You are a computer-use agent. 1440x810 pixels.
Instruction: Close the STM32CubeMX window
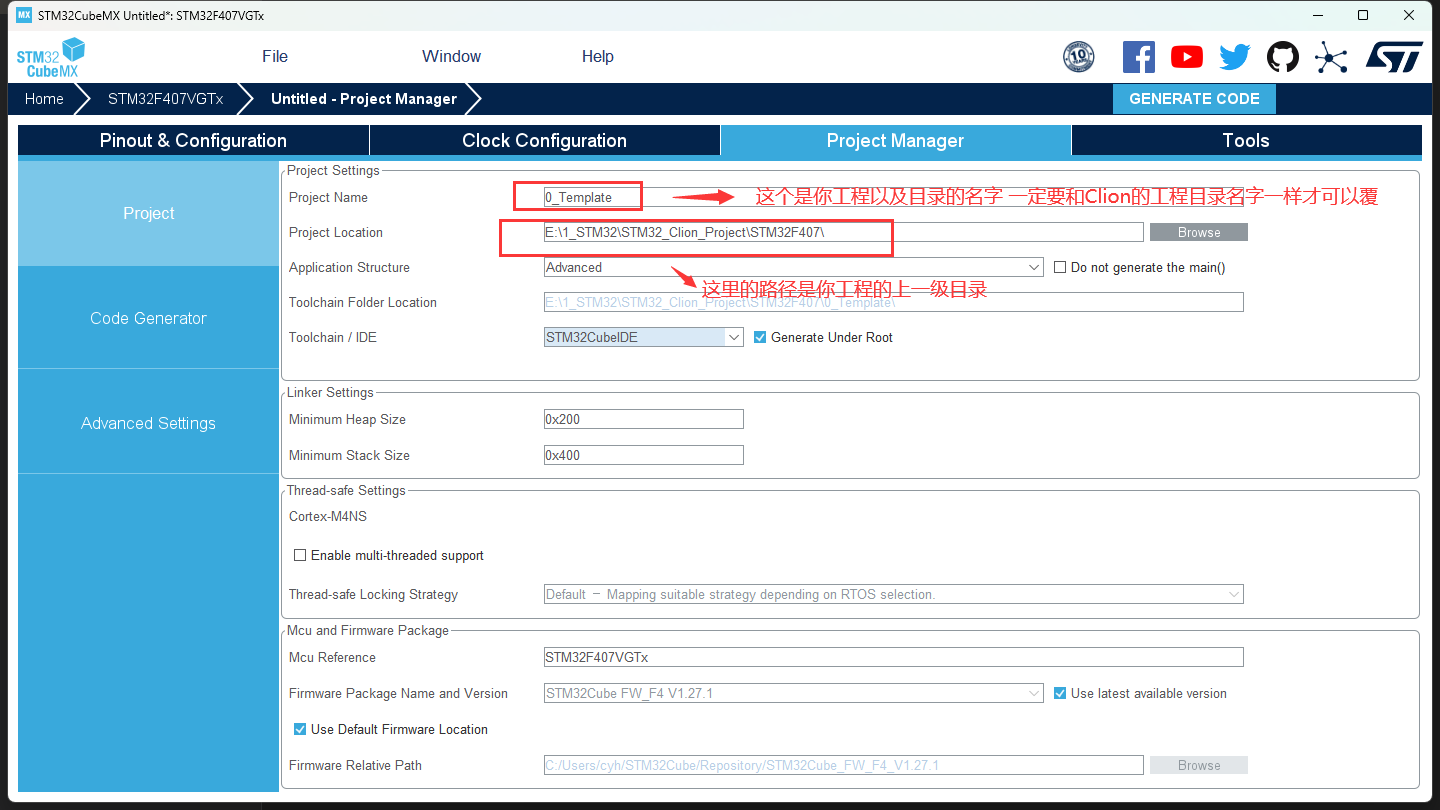pyautogui.click(x=1409, y=15)
